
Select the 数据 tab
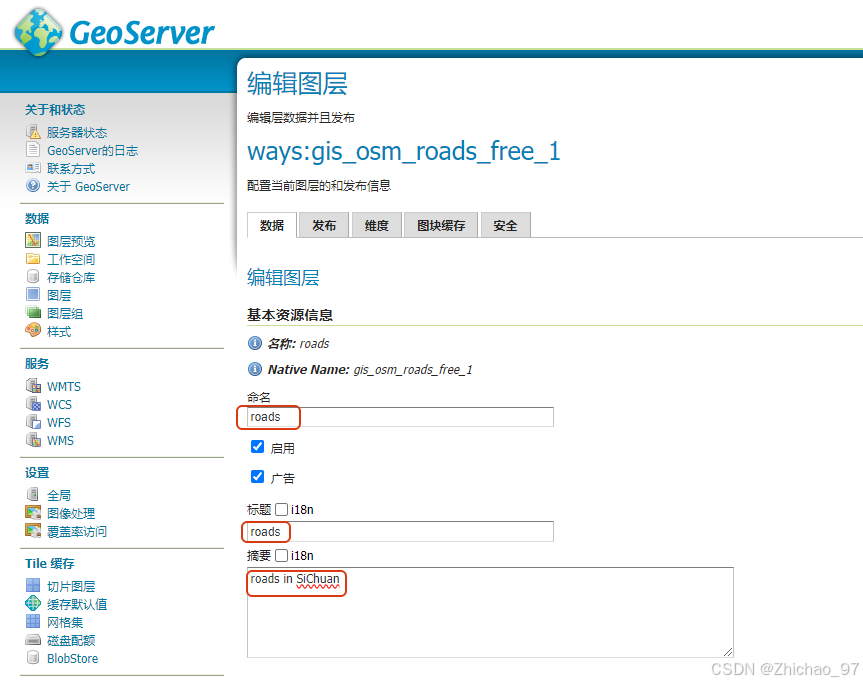tap(272, 225)
